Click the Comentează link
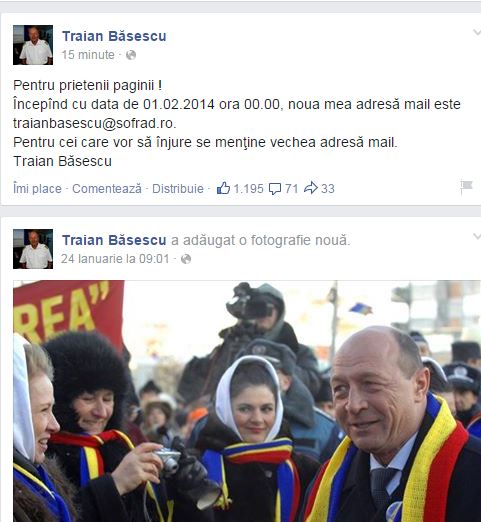This screenshot has height=522, width=481. pyautogui.click(x=107, y=189)
